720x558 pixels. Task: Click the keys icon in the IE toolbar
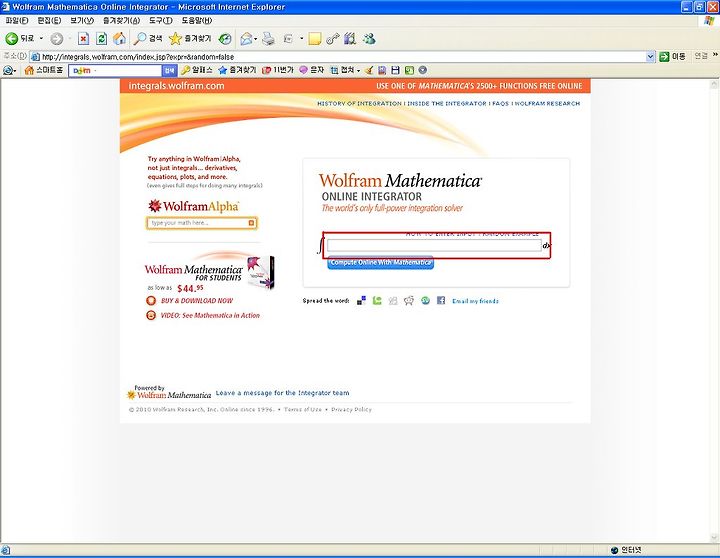point(332,39)
